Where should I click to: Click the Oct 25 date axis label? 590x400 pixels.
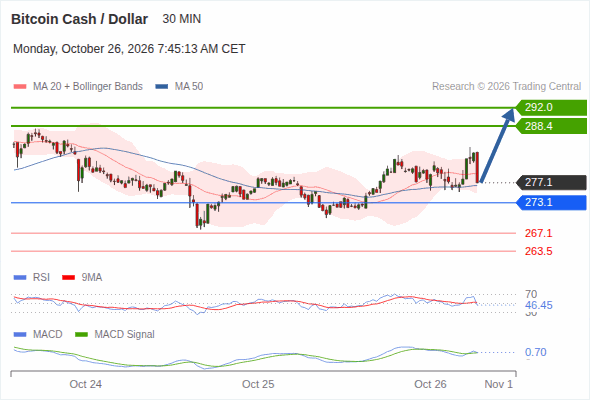(258, 384)
